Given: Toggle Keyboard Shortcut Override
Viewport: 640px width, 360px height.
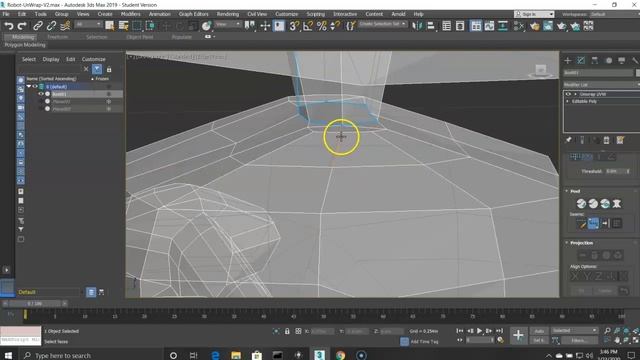Looking at the screenshot, I should [x=279, y=26].
